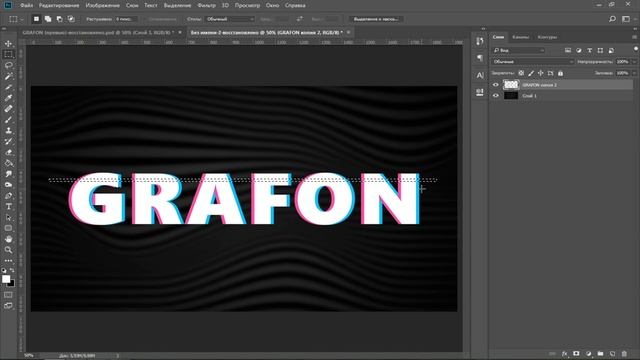Open the Фильтр menu
The image size is (640, 360).
(206, 5)
